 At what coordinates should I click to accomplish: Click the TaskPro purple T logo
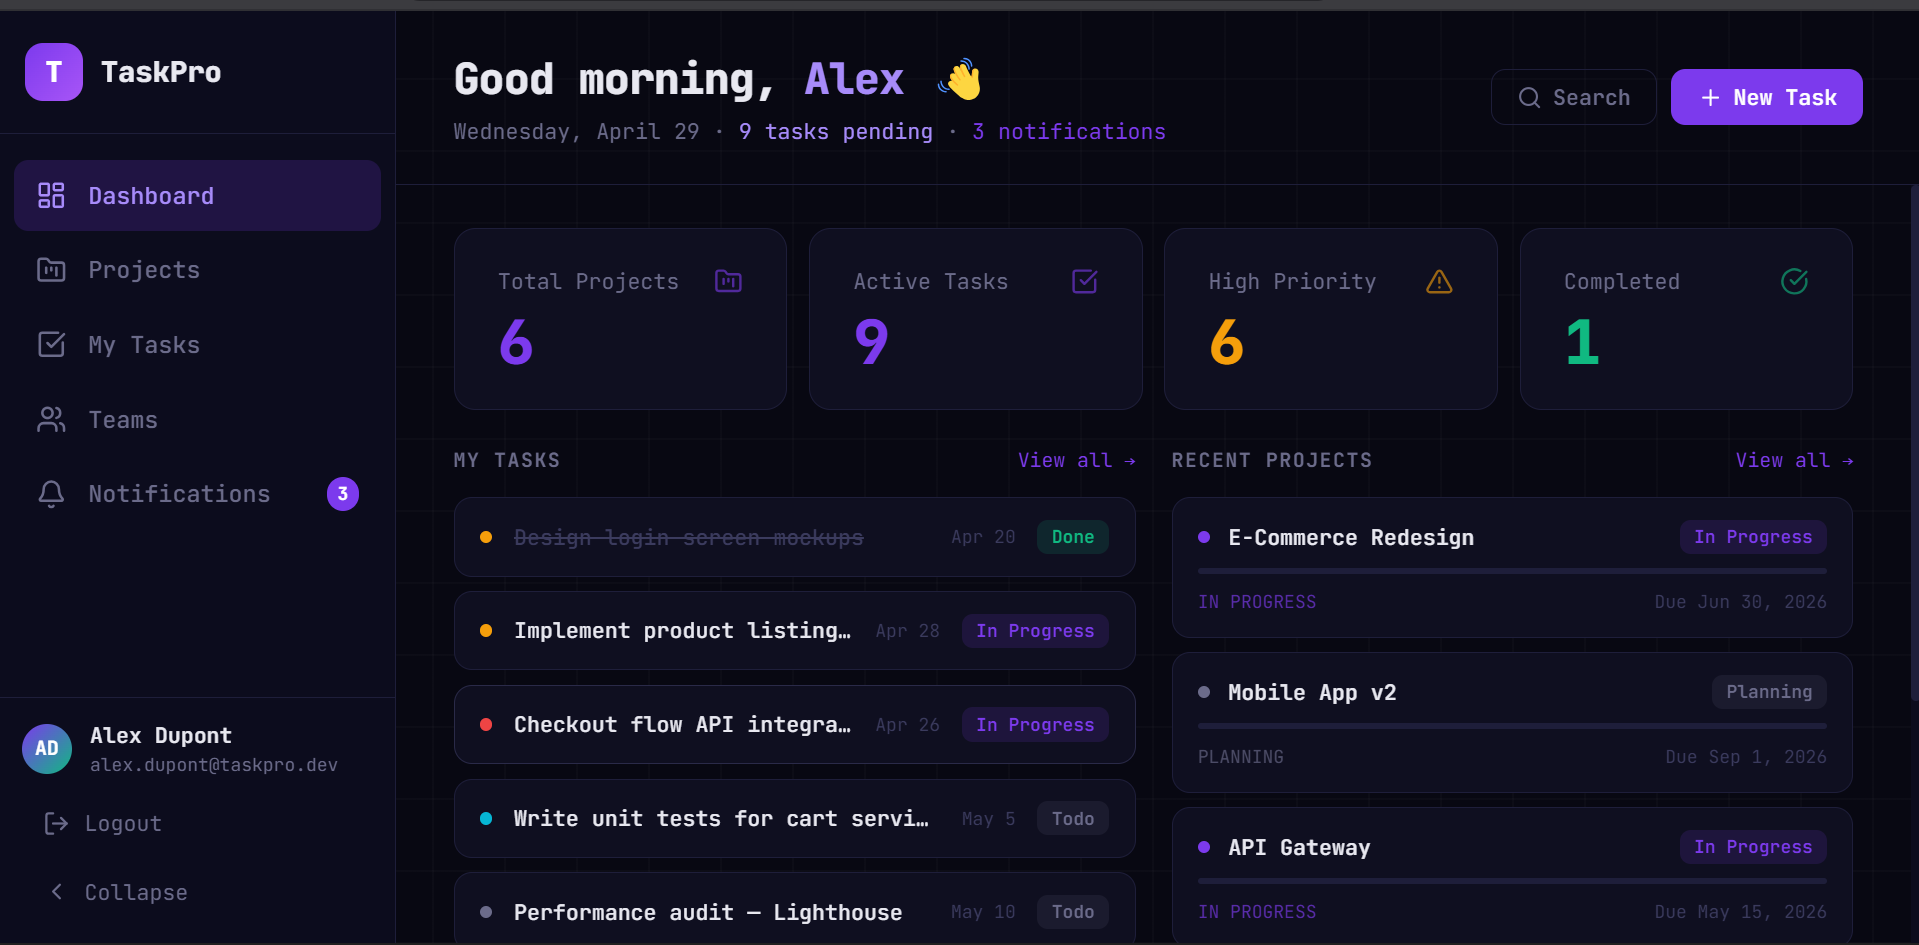click(54, 72)
